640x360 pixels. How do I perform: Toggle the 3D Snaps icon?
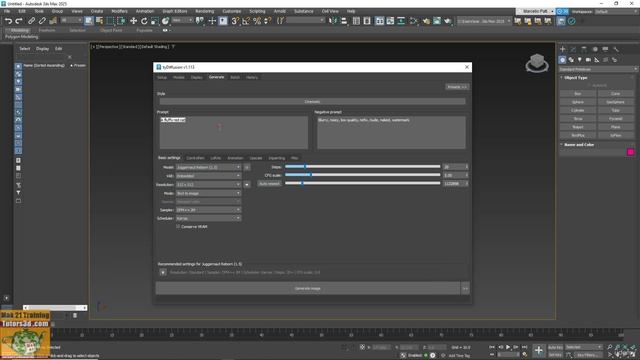coord(235,21)
